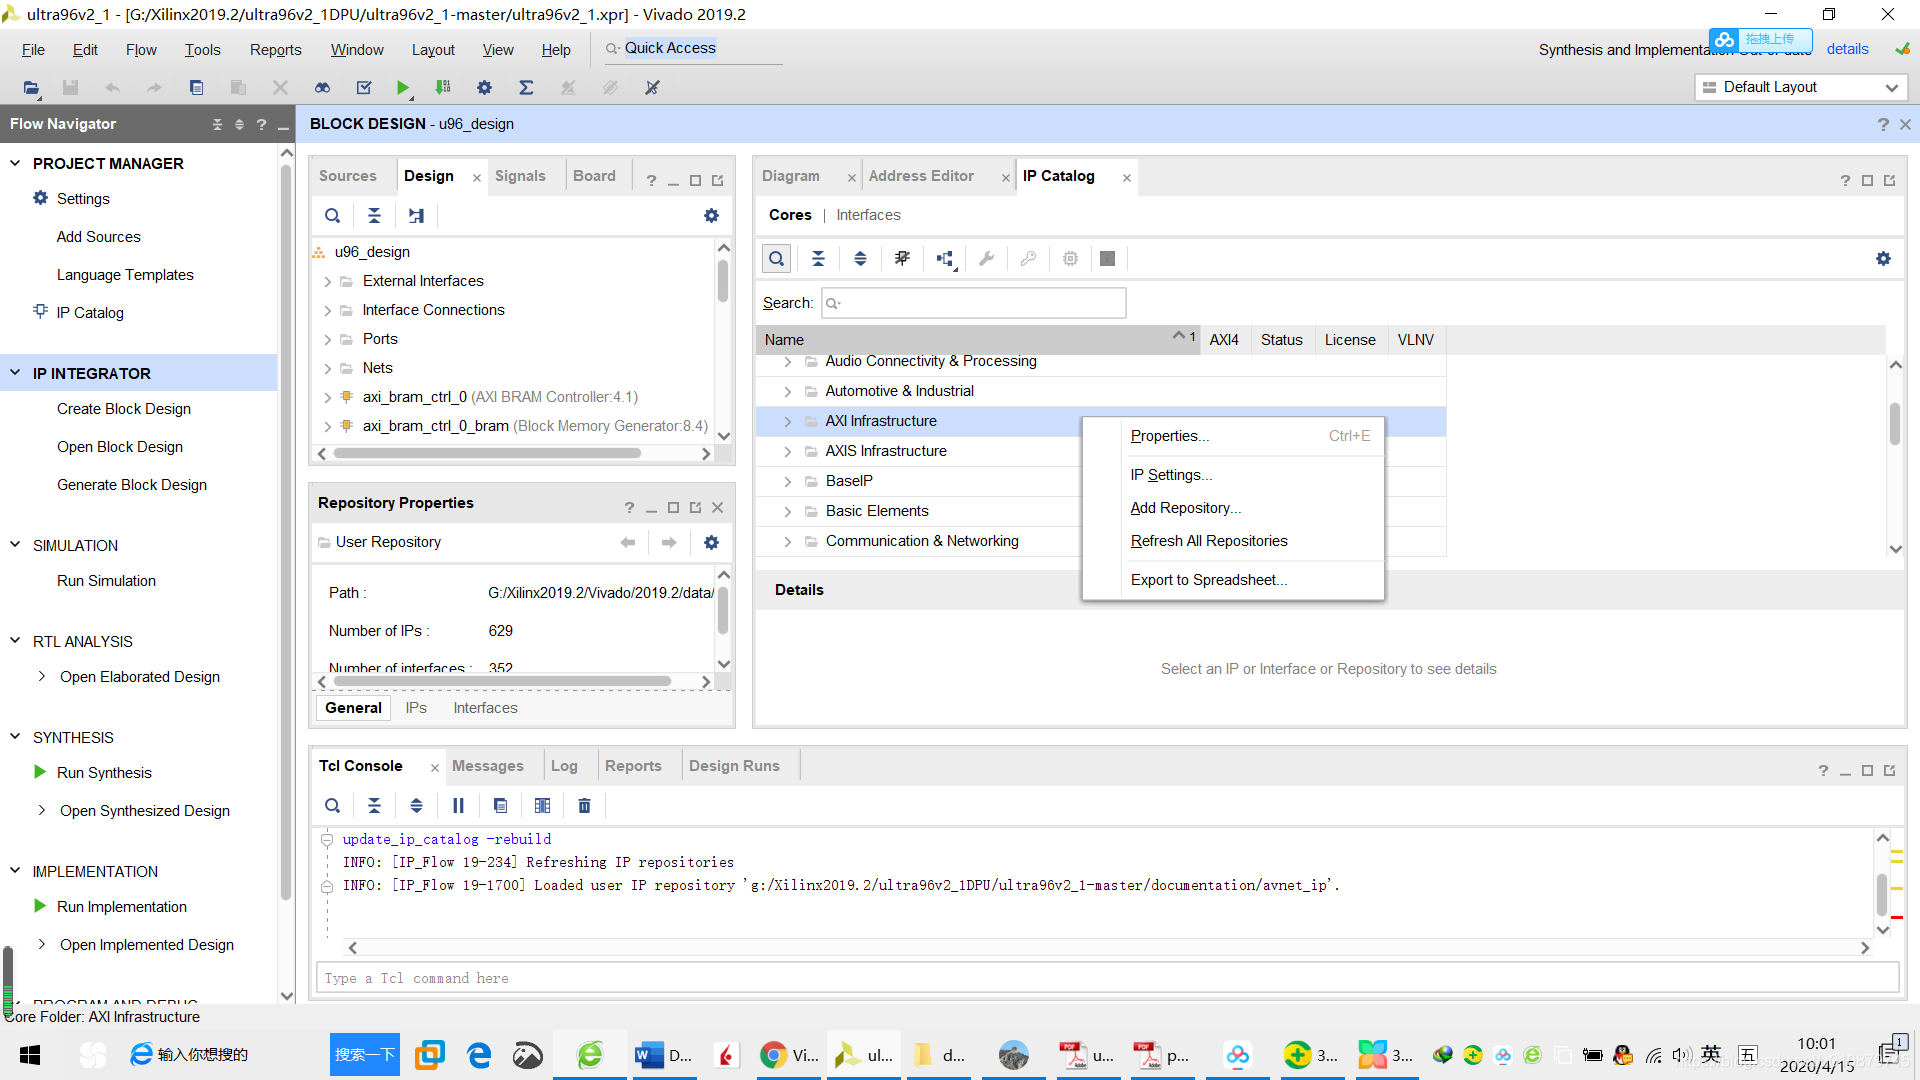Click the Generate Block Design icon
The width and height of the screenshot is (1920, 1080).
tap(132, 484)
